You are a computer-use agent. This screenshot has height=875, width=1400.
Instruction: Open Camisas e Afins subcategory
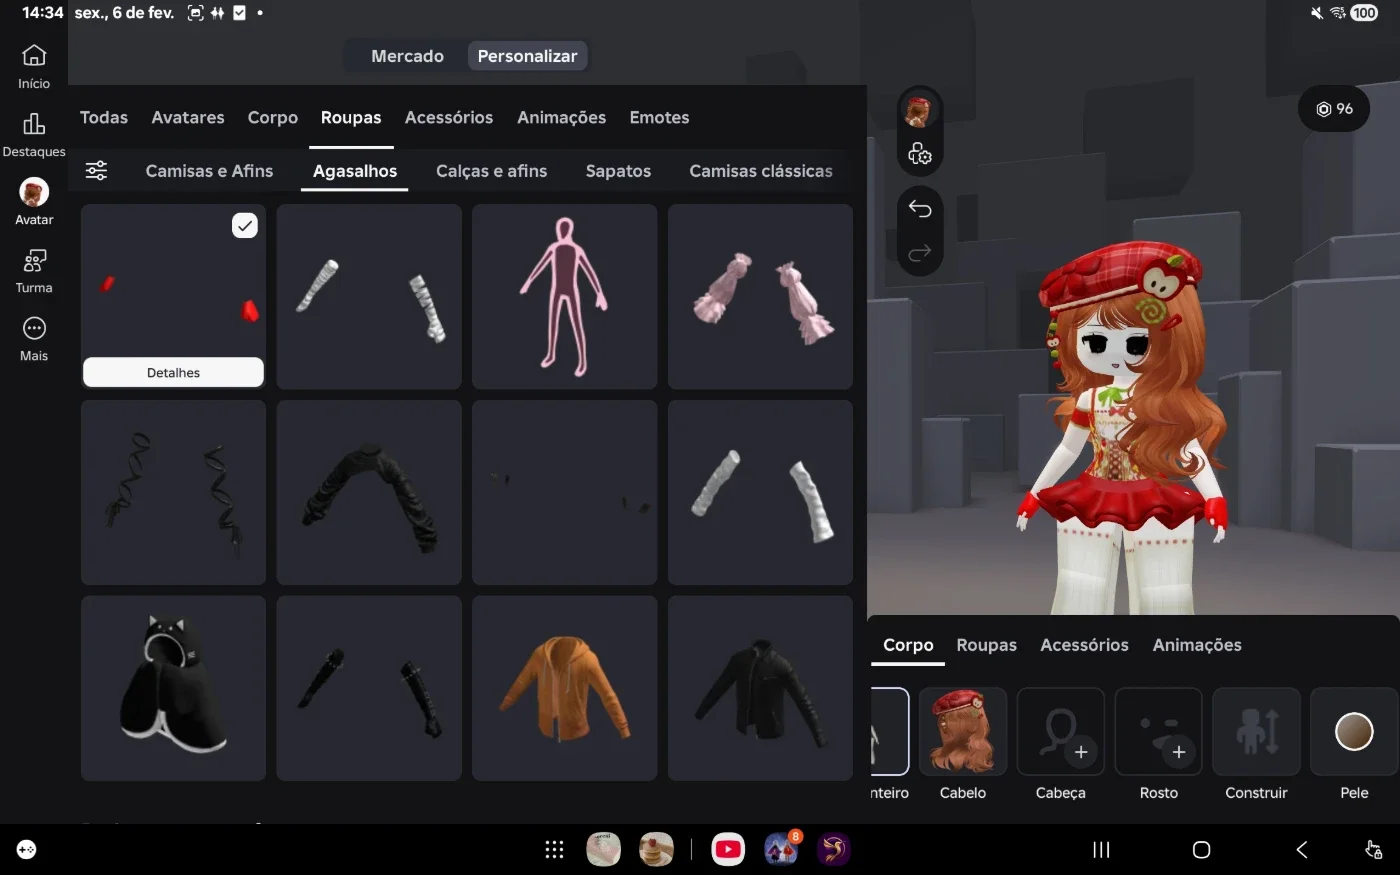[x=209, y=171]
